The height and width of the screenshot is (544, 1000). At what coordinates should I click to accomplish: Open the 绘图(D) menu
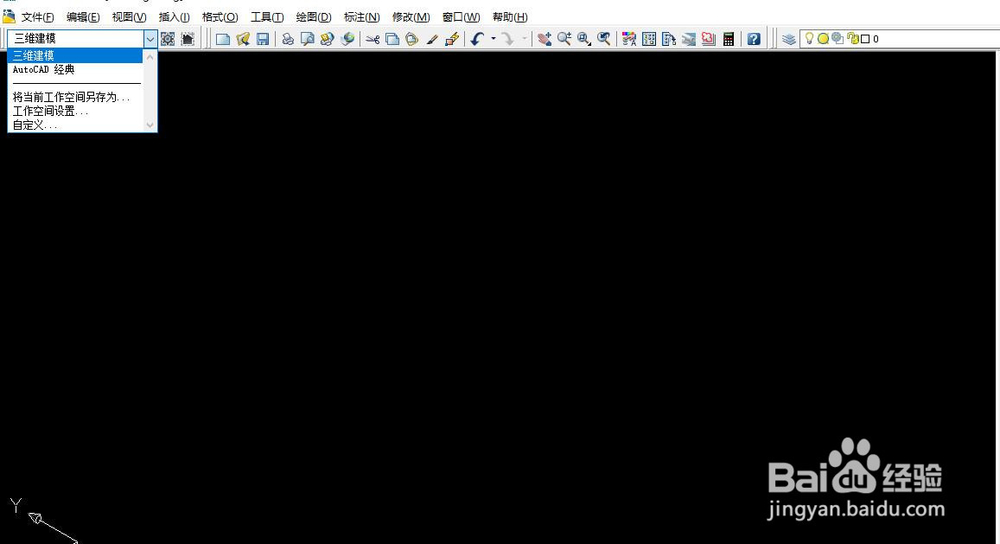313,17
